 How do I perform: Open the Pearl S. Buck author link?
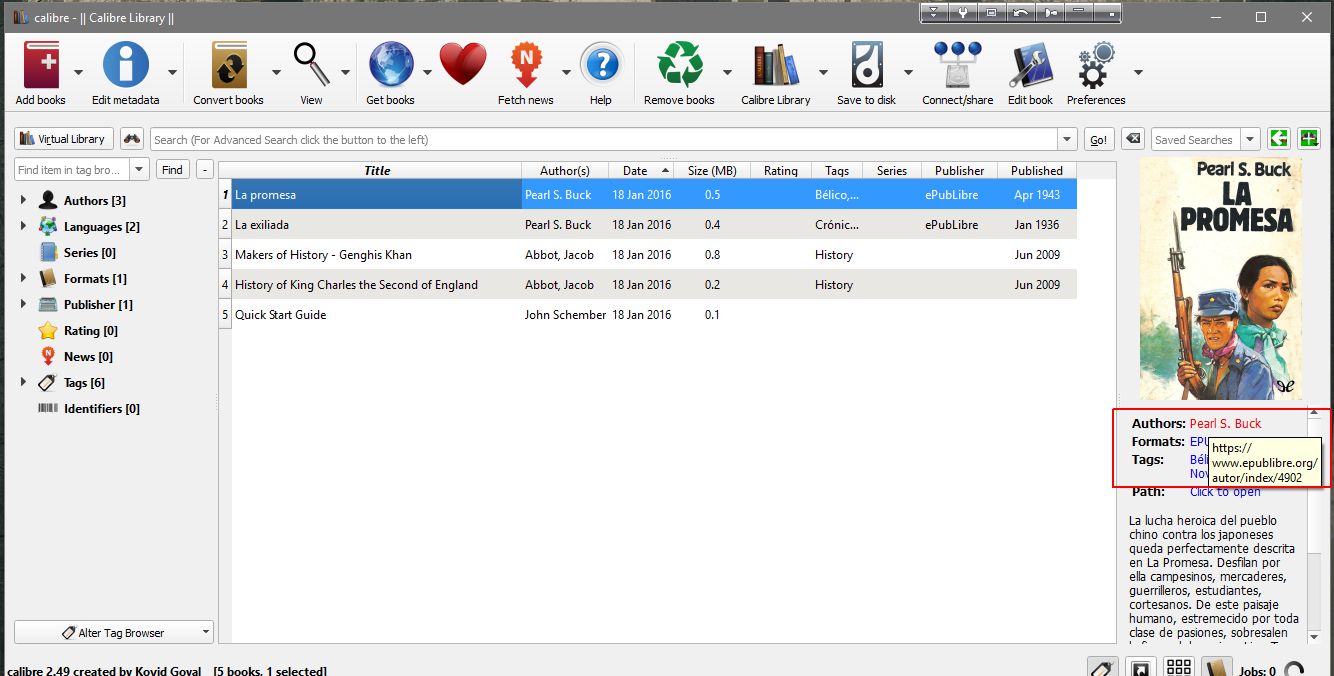(x=1225, y=423)
